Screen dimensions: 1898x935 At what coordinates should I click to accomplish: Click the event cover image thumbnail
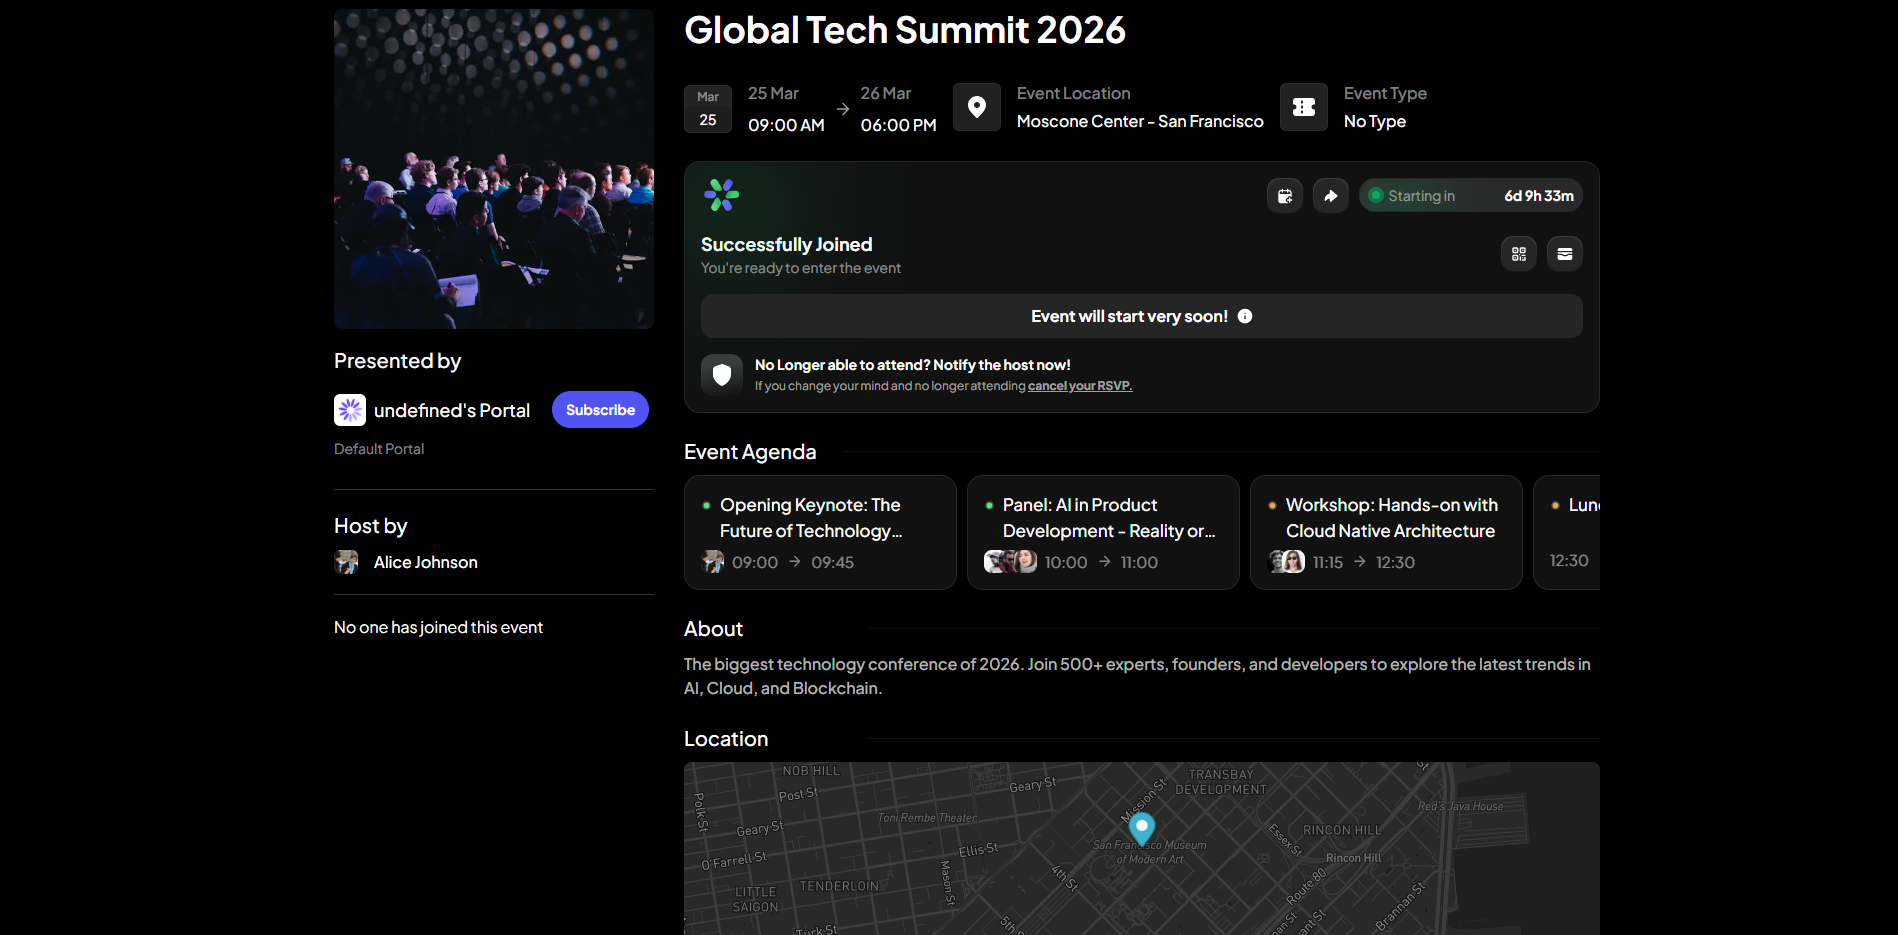point(494,169)
